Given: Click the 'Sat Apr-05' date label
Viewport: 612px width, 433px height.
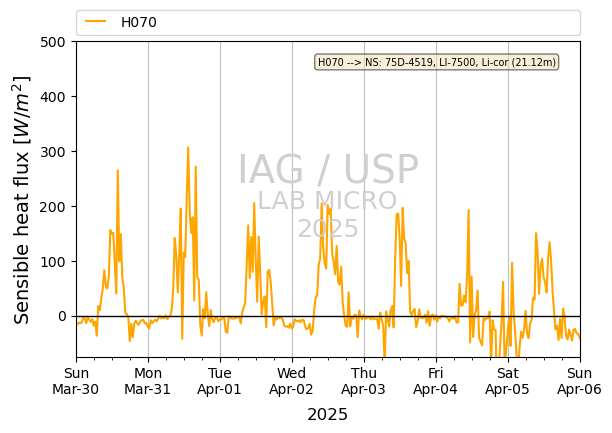Looking at the screenshot, I should tap(507, 381).
